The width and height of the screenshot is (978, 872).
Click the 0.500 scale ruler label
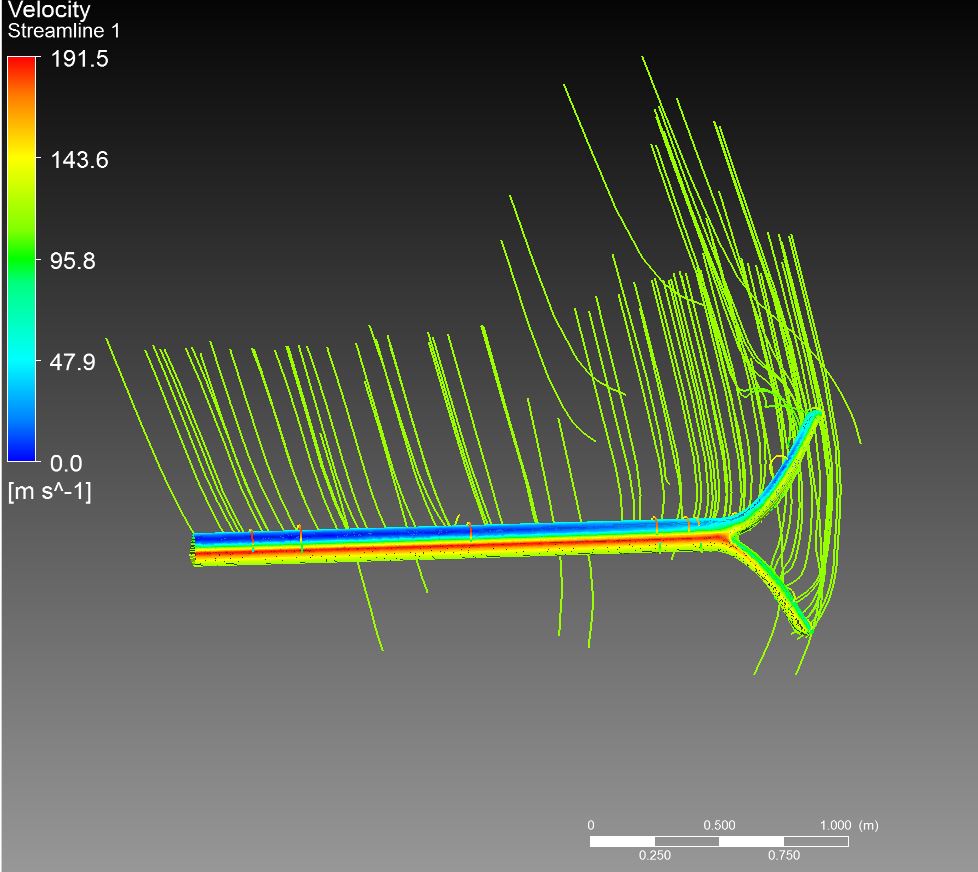point(720,825)
